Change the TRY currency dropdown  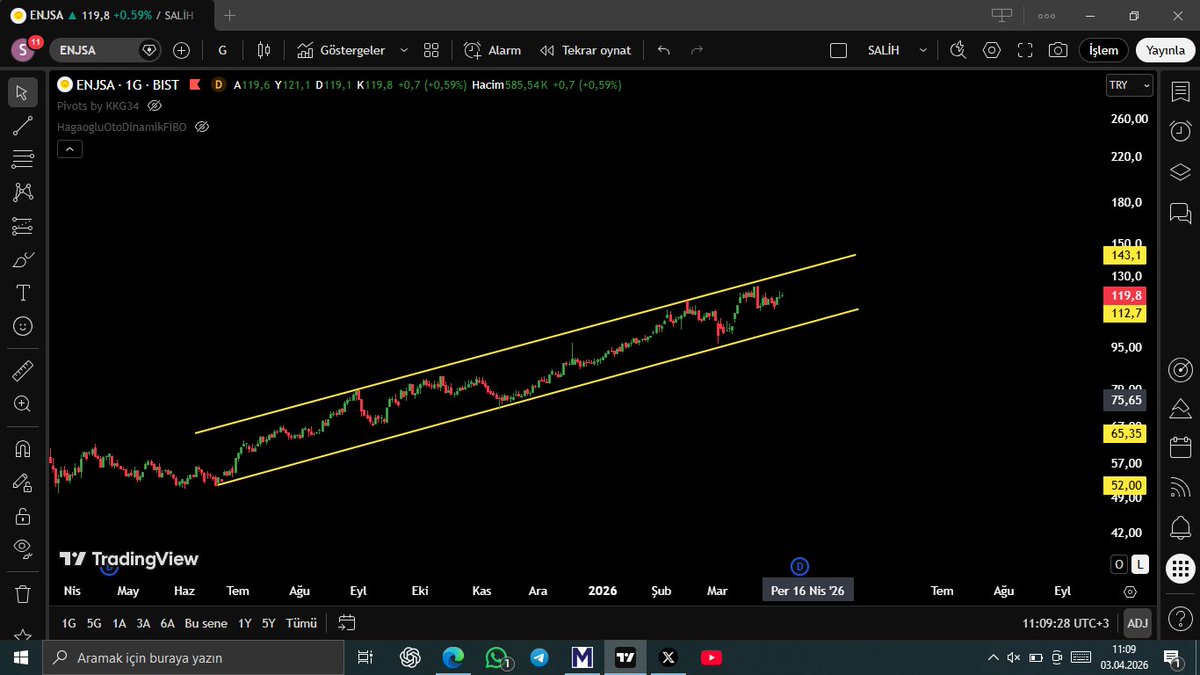click(1128, 86)
